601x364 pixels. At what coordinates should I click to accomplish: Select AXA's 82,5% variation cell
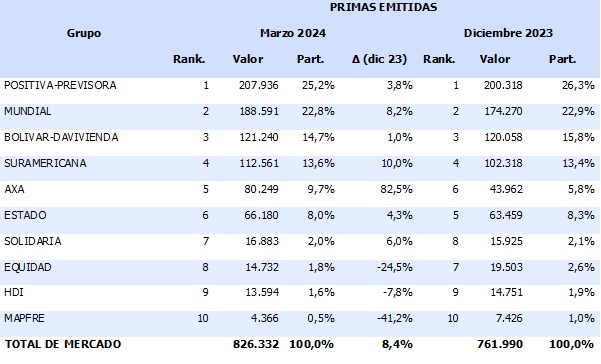coord(397,189)
